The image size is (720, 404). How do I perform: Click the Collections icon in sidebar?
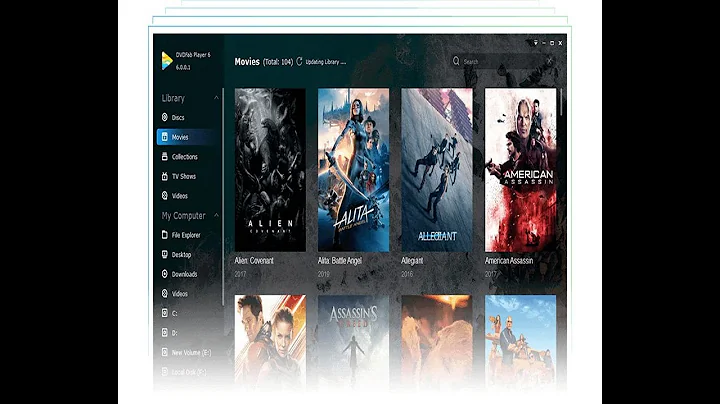click(164, 157)
